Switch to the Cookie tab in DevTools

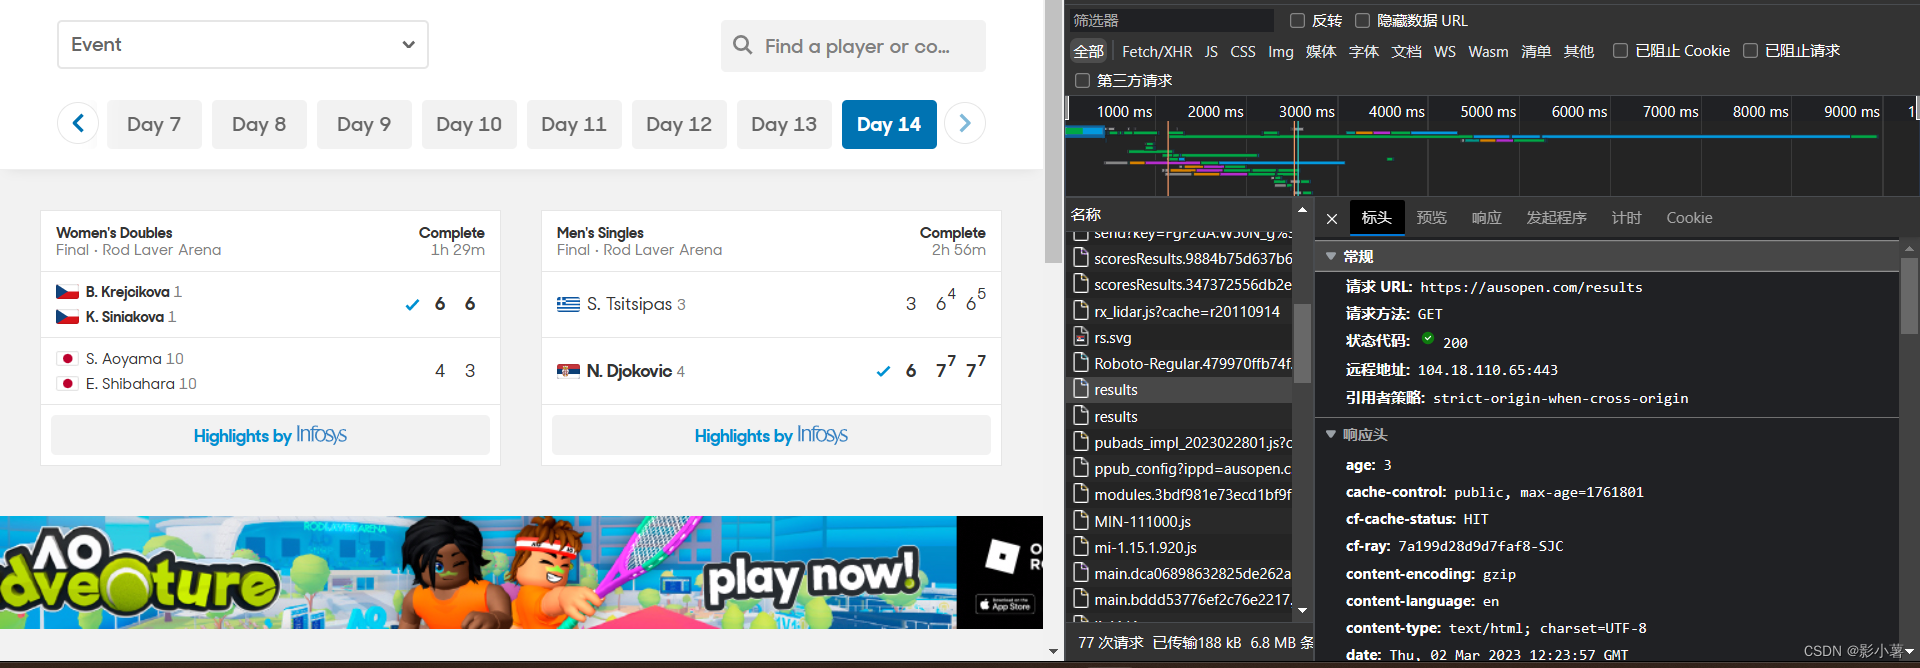point(1689,218)
